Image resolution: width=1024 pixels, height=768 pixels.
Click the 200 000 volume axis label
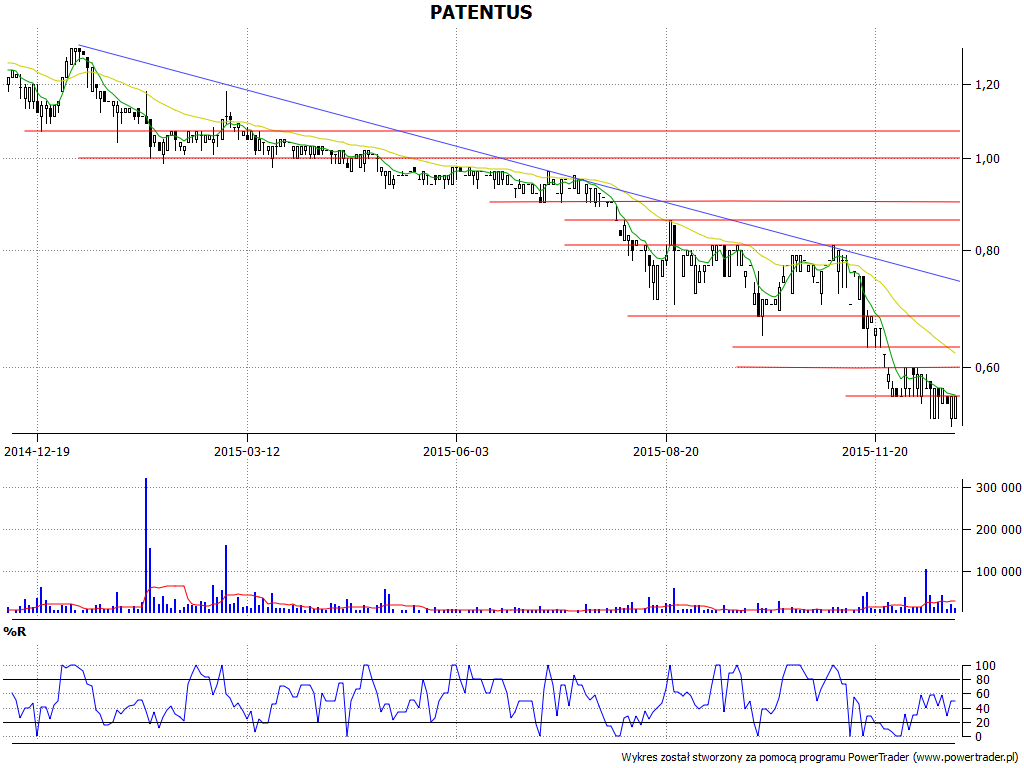(998, 530)
